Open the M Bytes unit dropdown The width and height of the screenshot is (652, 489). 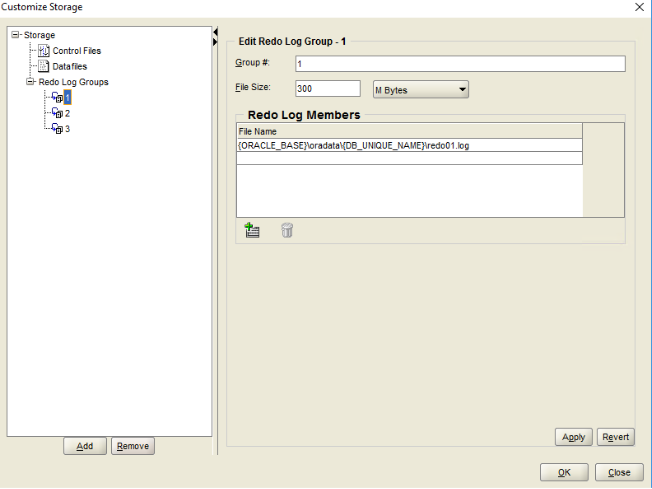[420, 90]
